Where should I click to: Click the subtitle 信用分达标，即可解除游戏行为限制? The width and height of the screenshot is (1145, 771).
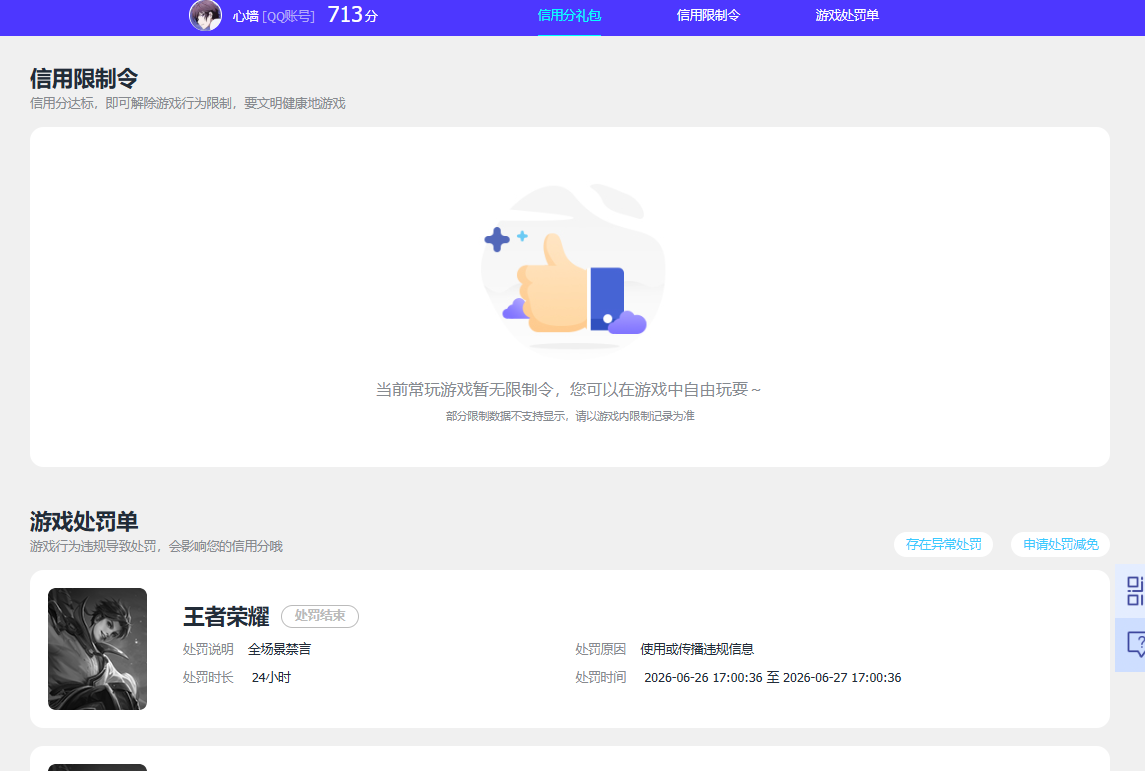131,103
